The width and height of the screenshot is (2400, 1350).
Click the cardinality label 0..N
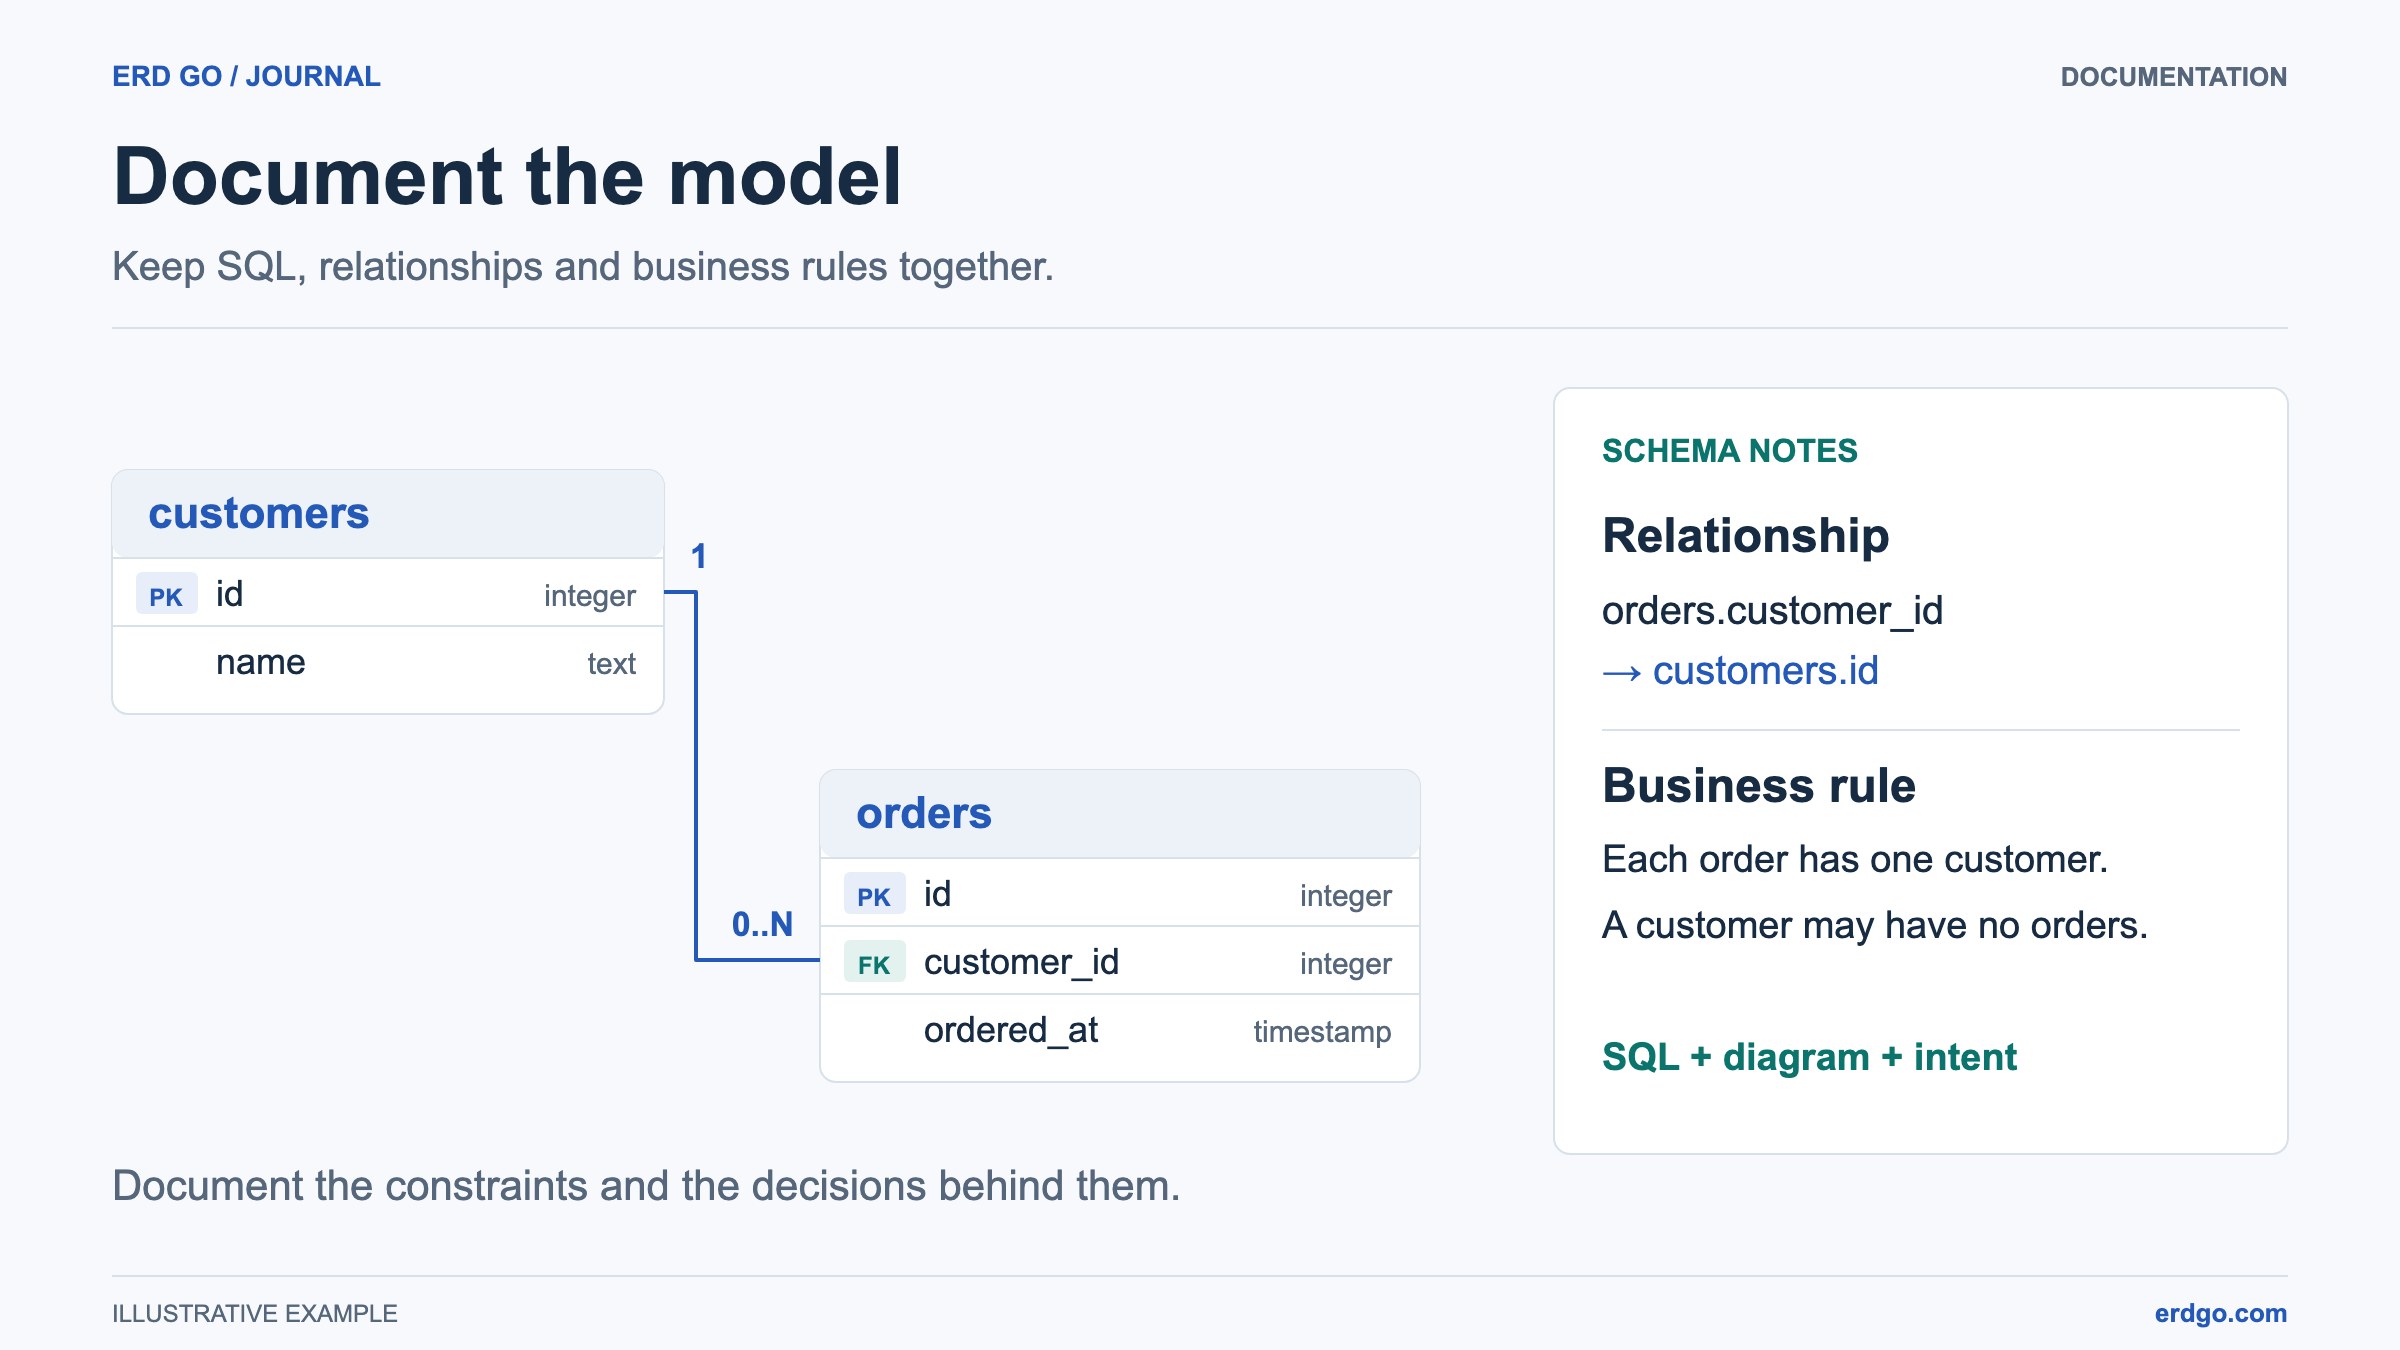tap(762, 924)
